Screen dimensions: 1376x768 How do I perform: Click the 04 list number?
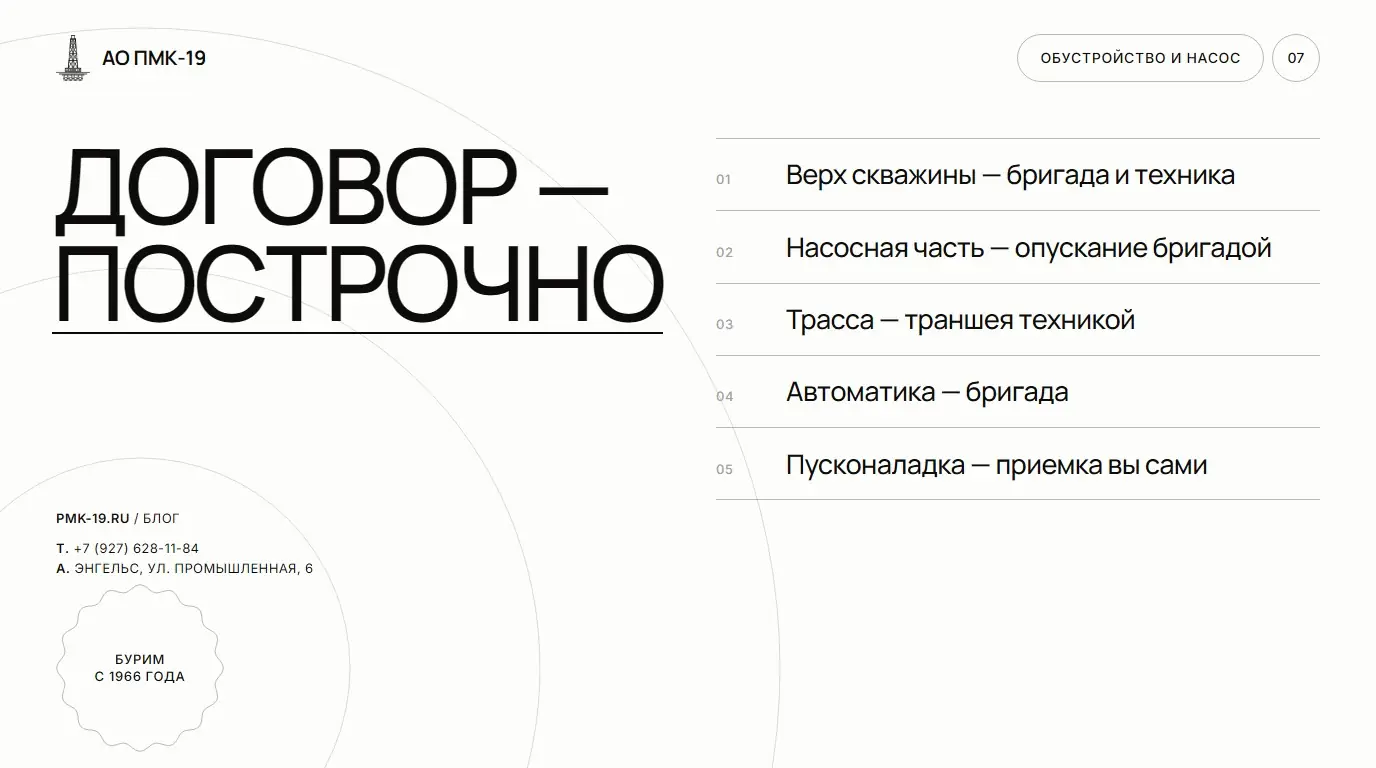725,397
